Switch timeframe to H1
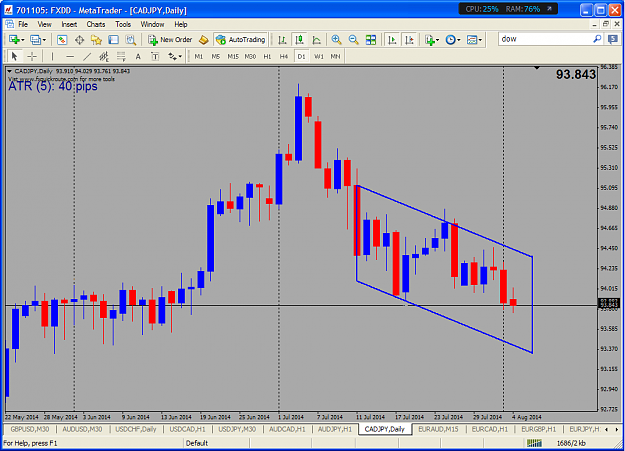The width and height of the screenshot is (625, 451). [267, 56]
